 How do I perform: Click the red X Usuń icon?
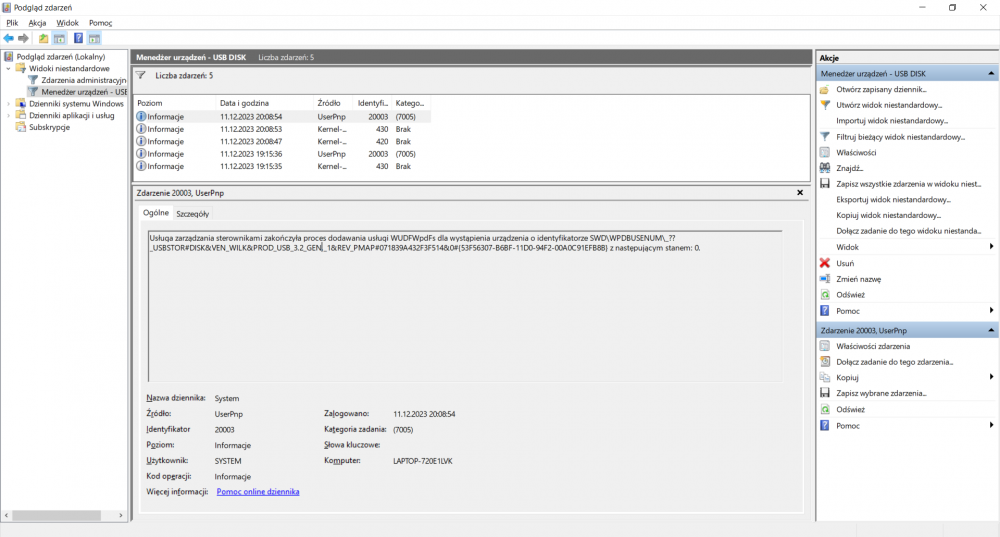tap(824, 263)
